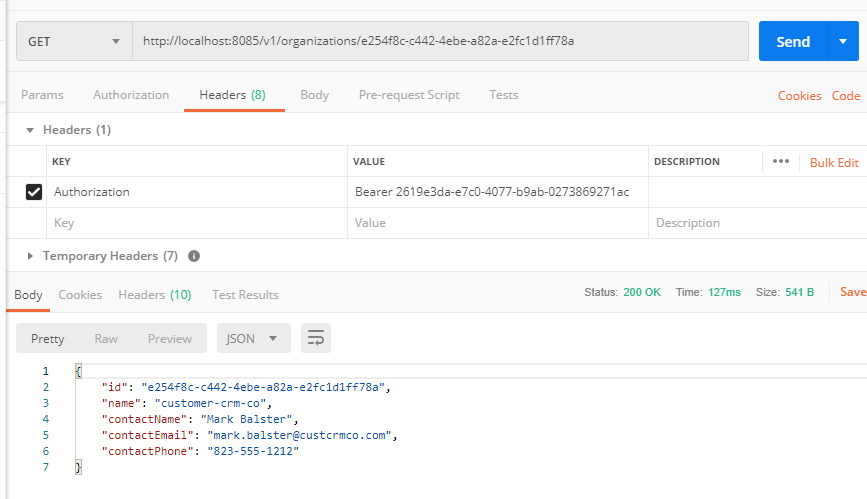Click the DESCRIPTION column header
Screen dimensions: 867x499
687,162
